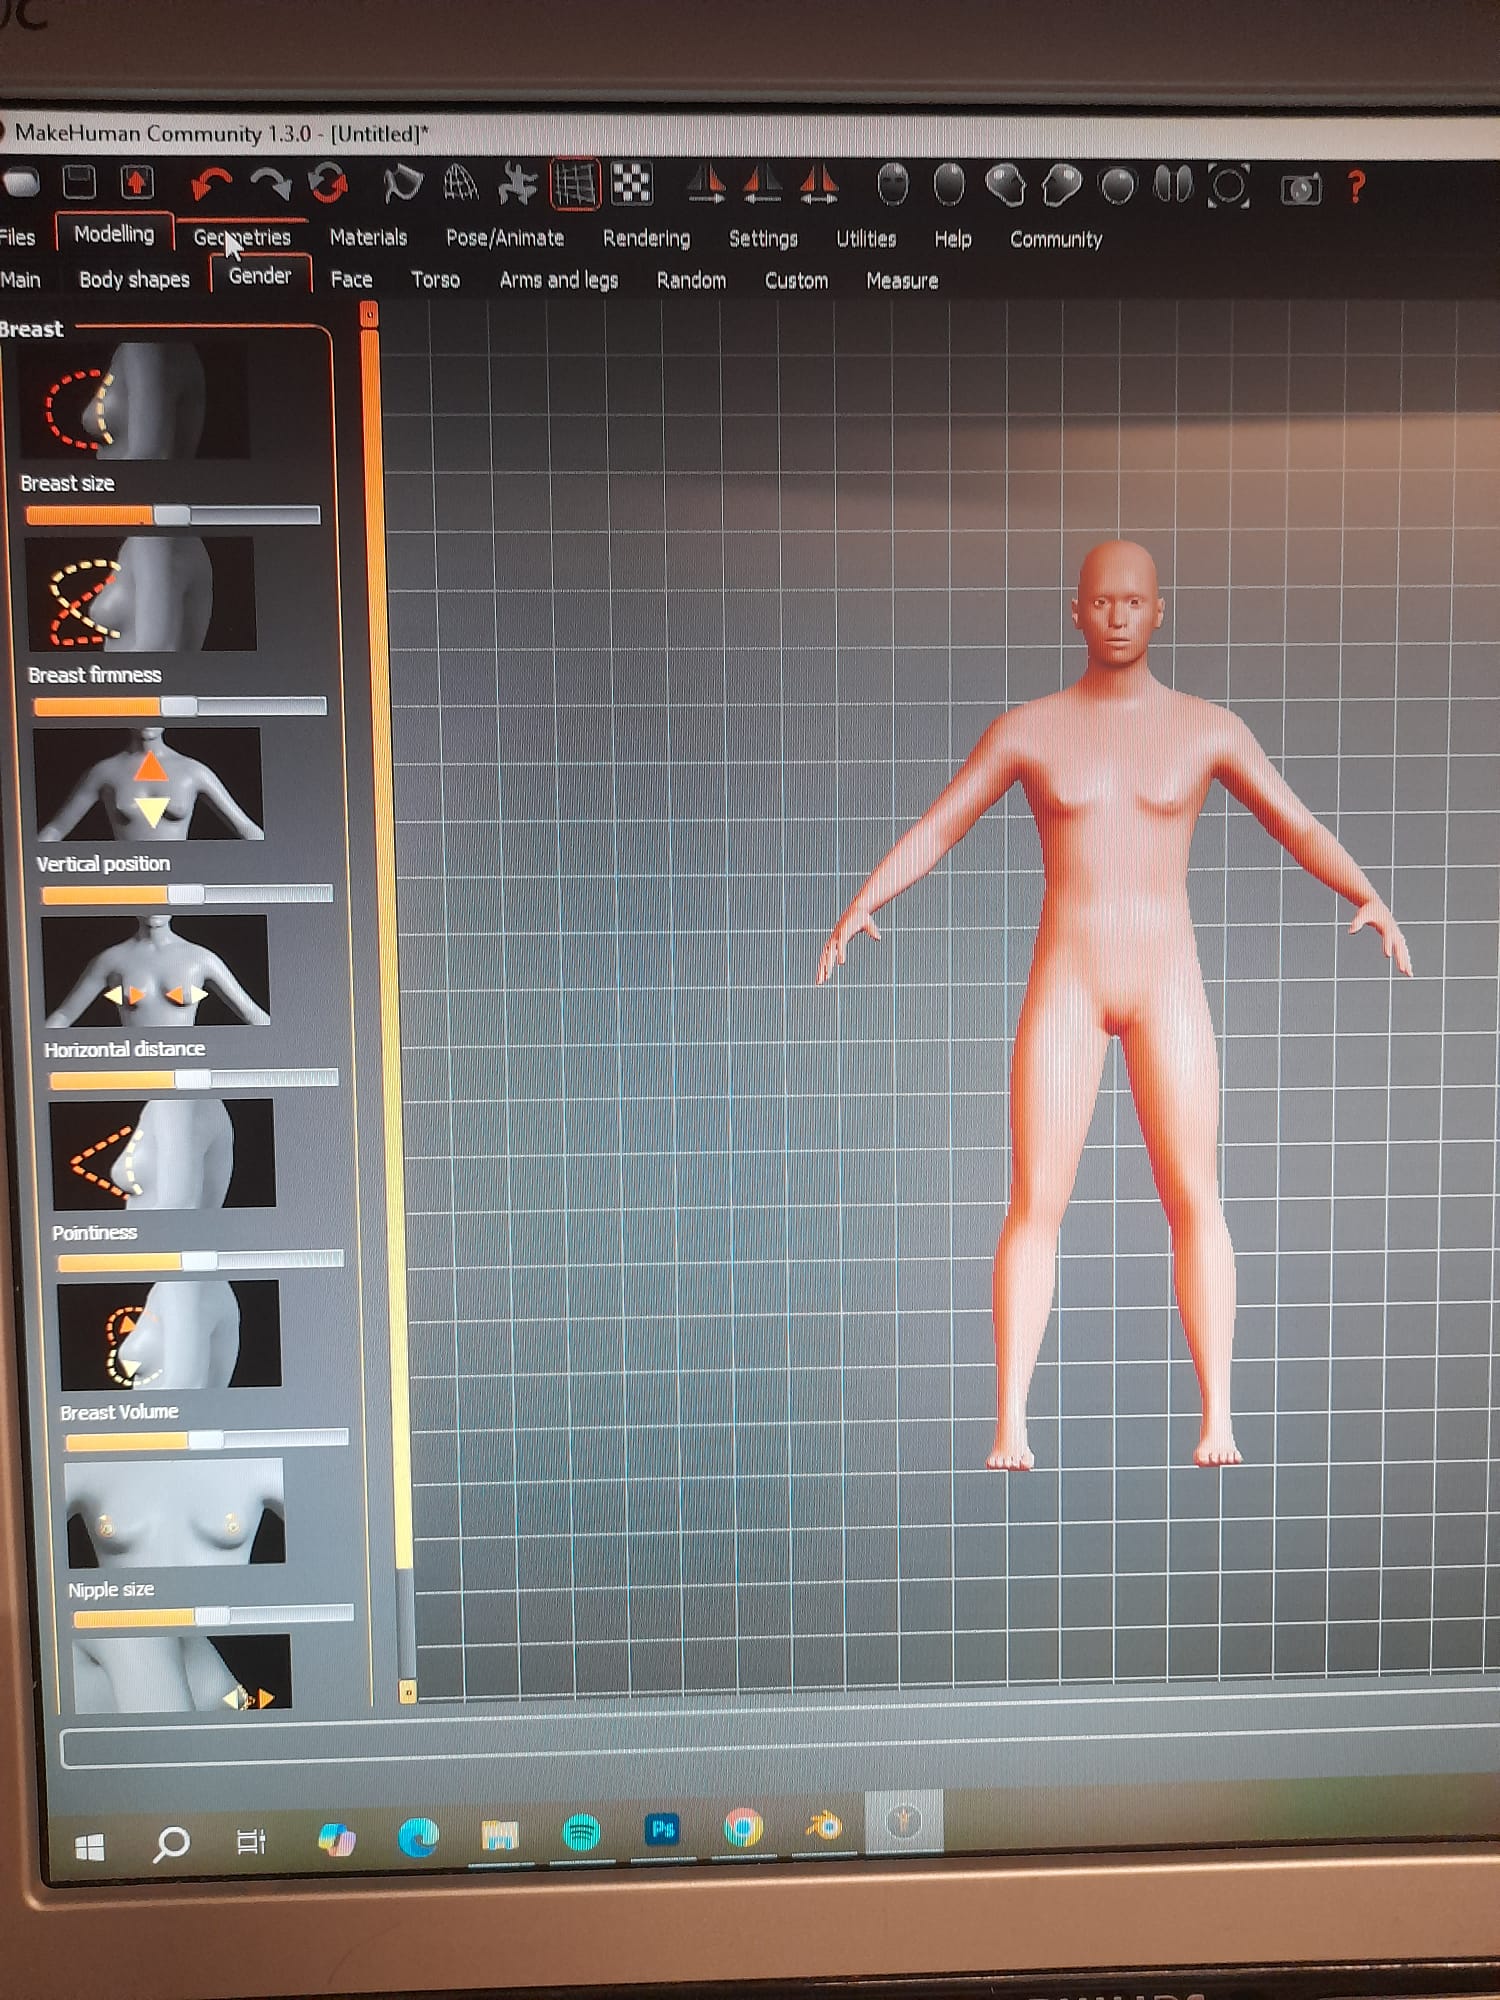Toggle the checkerboard icon in toolbar
The width and height of the screenshot is (1500, 2000).
[x=632, y=185]
